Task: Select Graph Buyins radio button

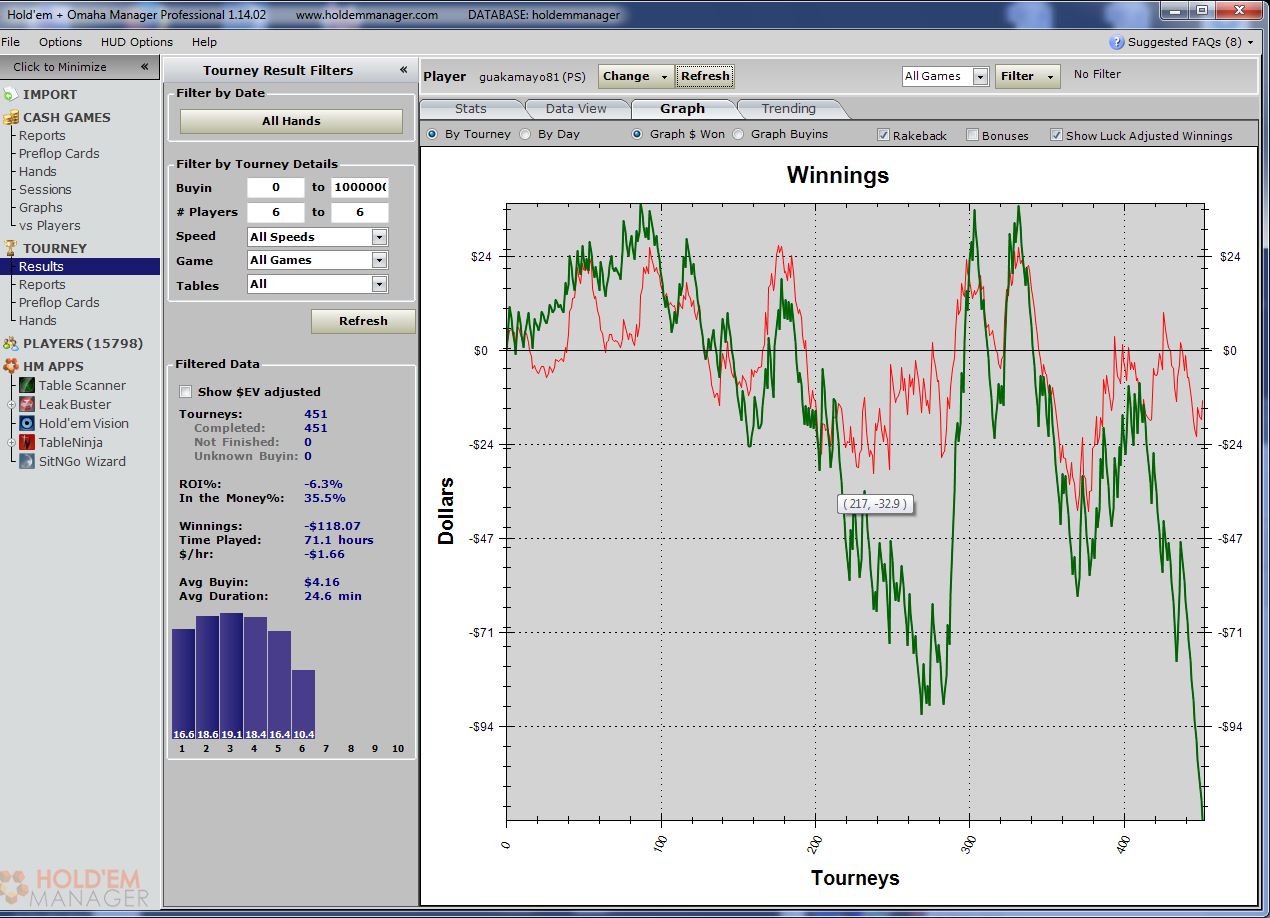Action: (738, 134)
